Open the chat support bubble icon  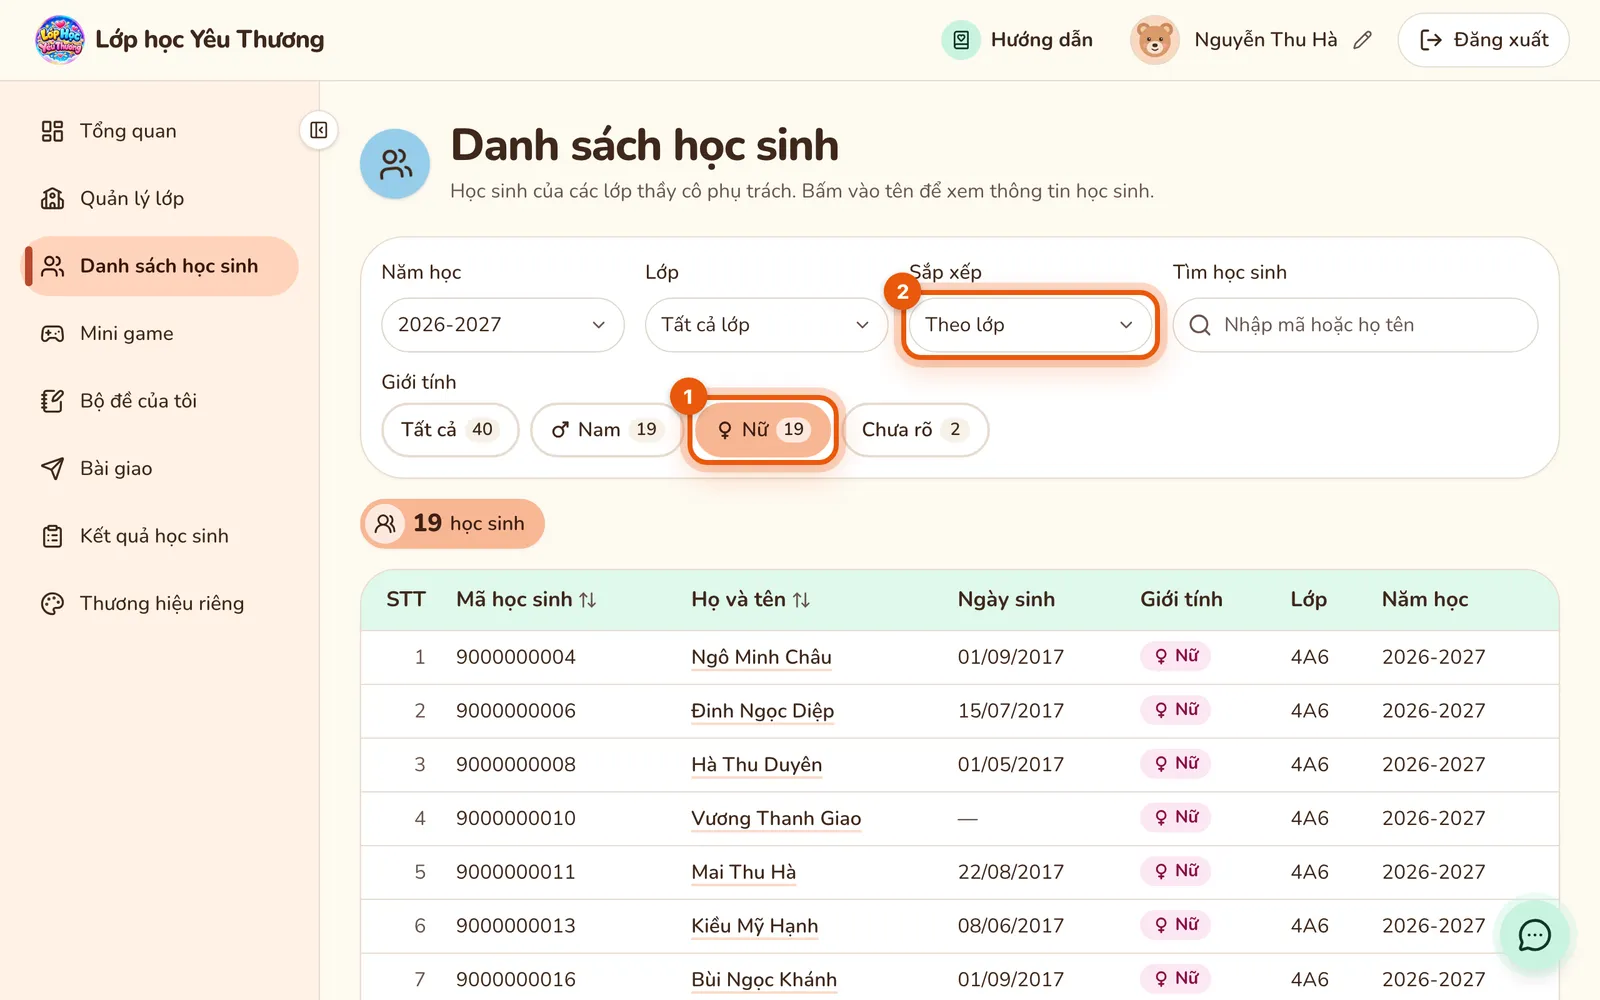click(x=1534, y=935)
